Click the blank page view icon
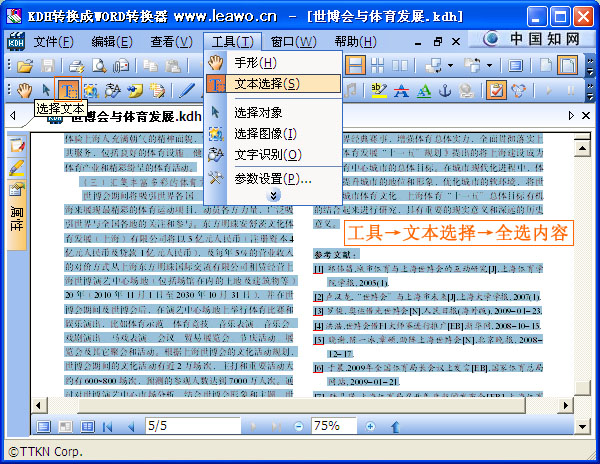This screenshot has width=600, height=464. pyautogui.click(x=545, y=65)
